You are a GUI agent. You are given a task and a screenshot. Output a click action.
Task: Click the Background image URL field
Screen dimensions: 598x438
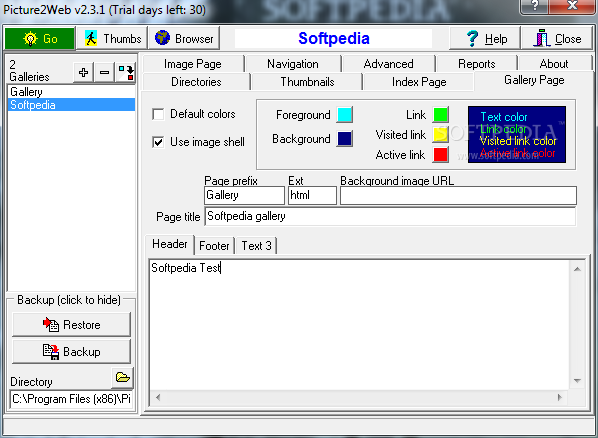[x=458, y=195]
